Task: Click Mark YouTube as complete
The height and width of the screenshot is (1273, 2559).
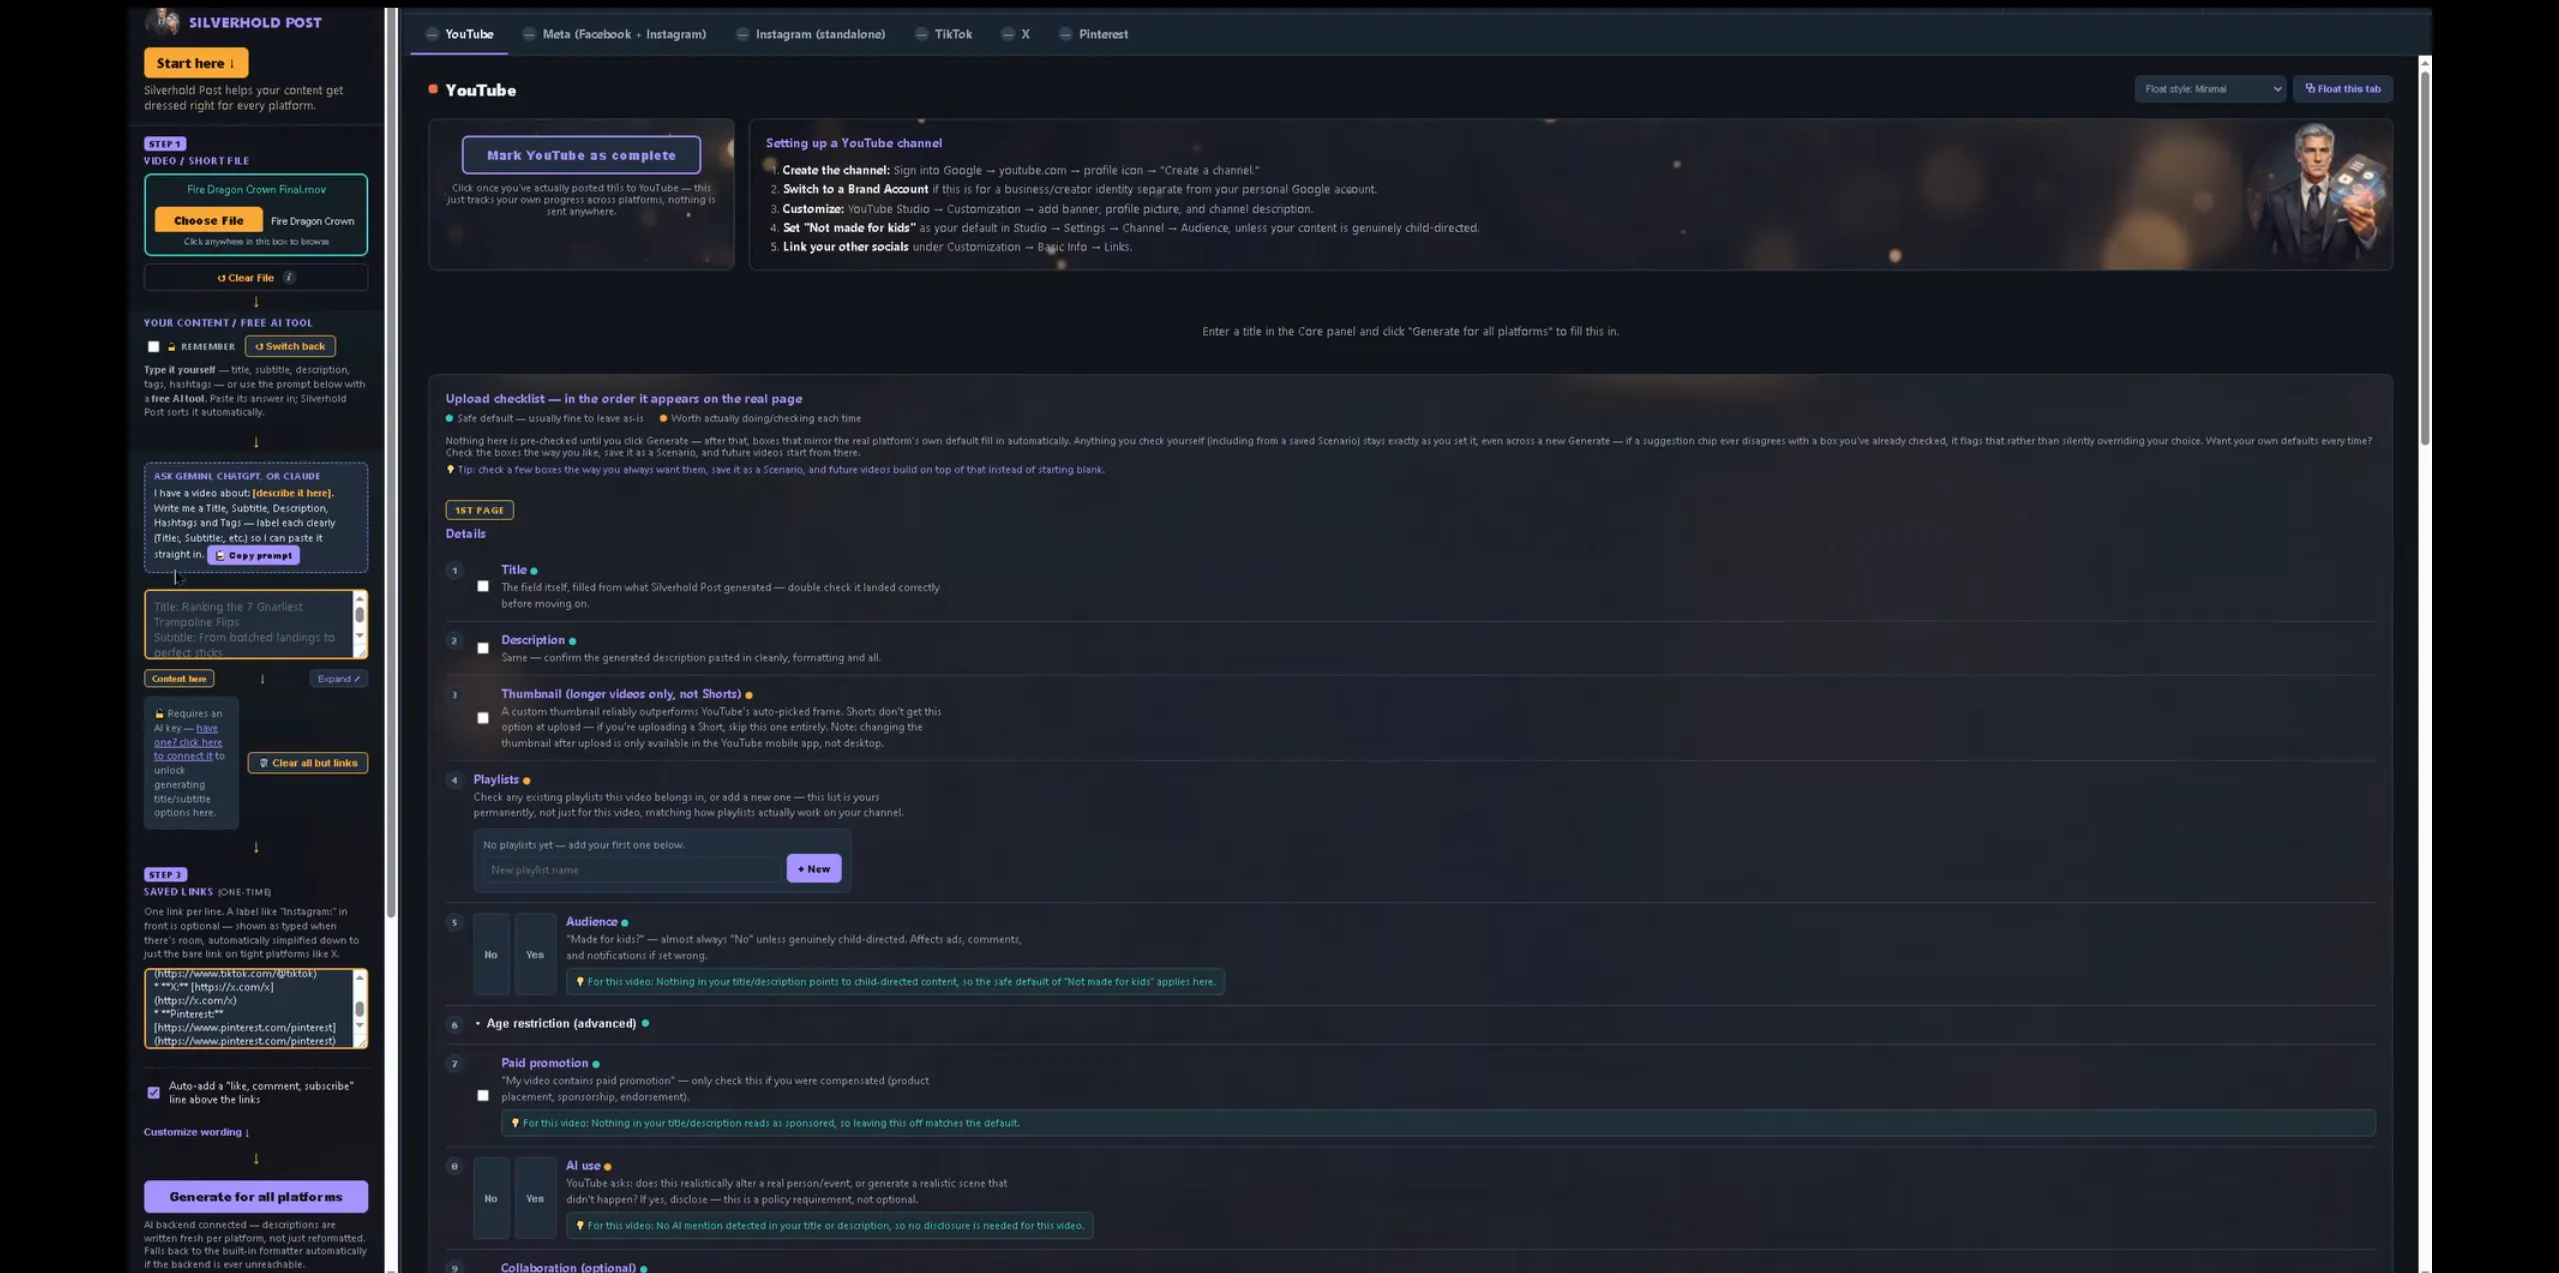Action: tap(581, 155)
